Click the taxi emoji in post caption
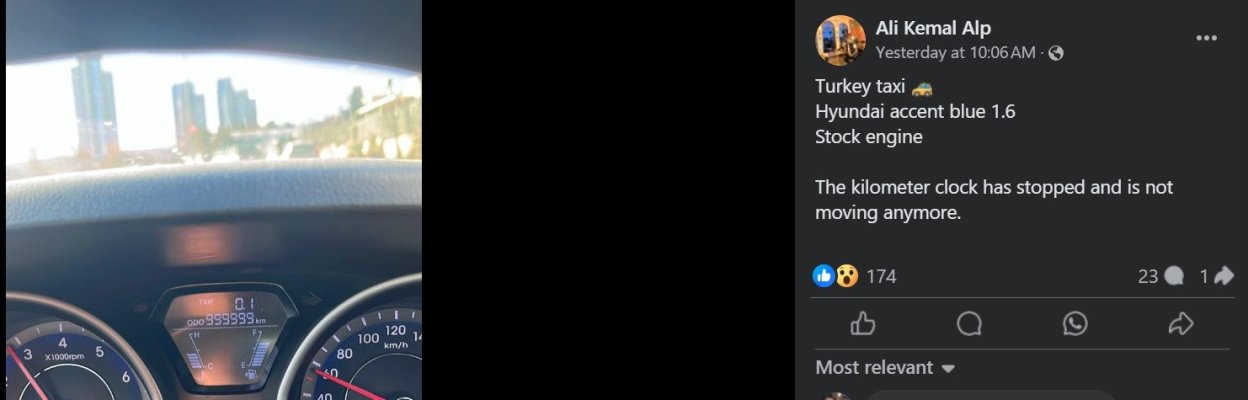The width and height of the screenshot is (1248, 400). tap(922, 87)
